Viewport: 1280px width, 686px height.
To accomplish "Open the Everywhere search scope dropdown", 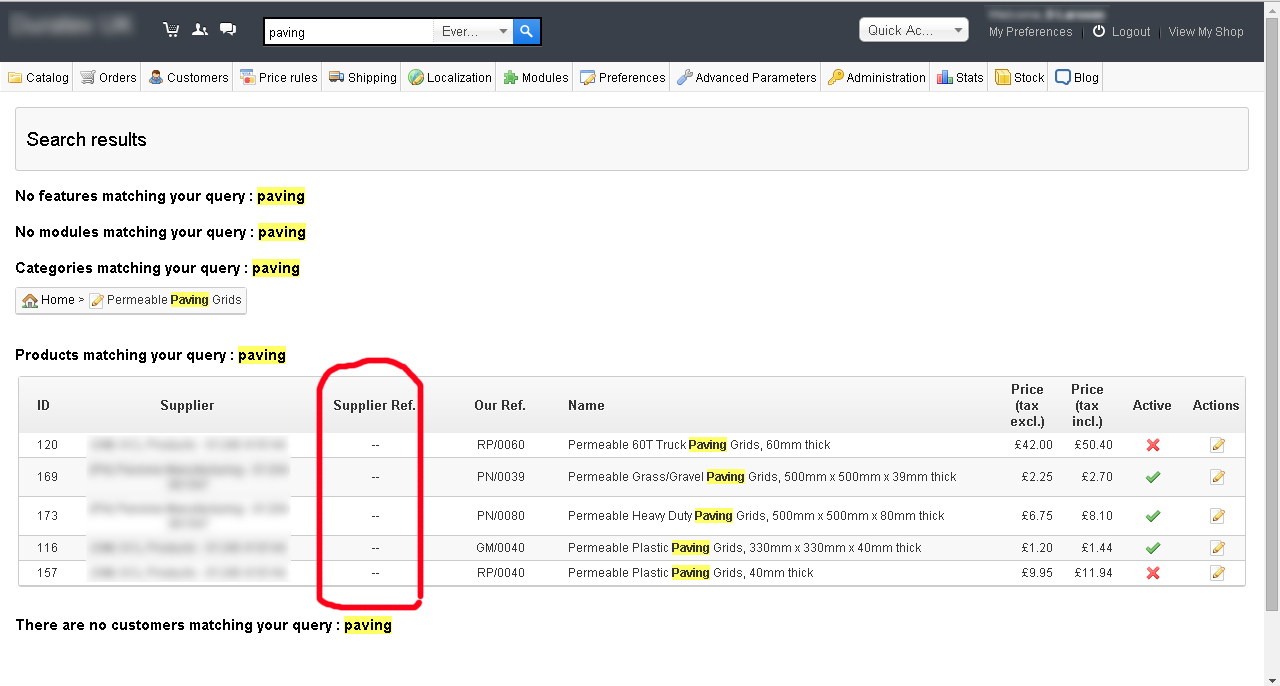I will pos(474,32).
